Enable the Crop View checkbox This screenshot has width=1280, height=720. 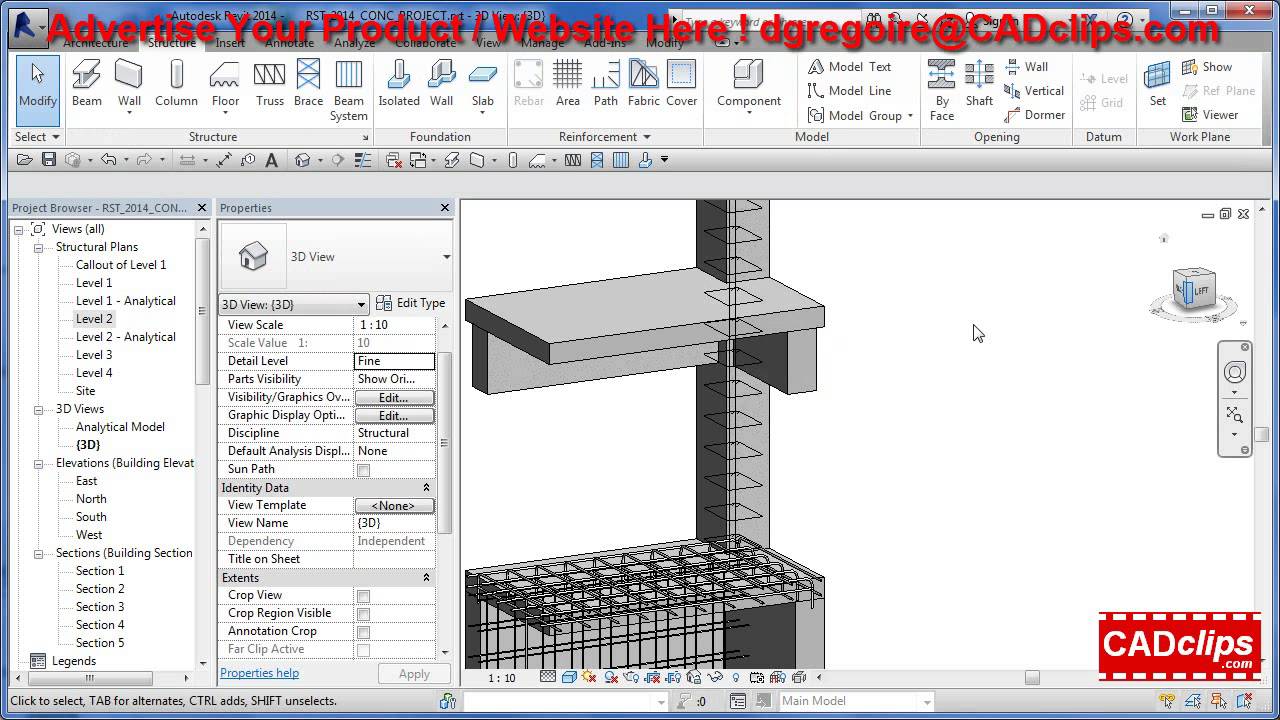coord(366,595)
